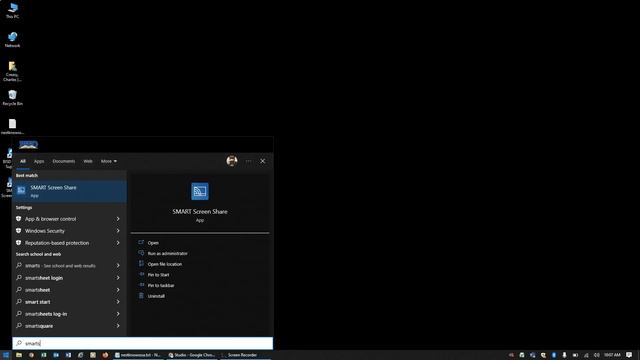This screenshot has height=360, width=640.
Task: Open the search options ellipsis menu
Action: click(248, 161)
